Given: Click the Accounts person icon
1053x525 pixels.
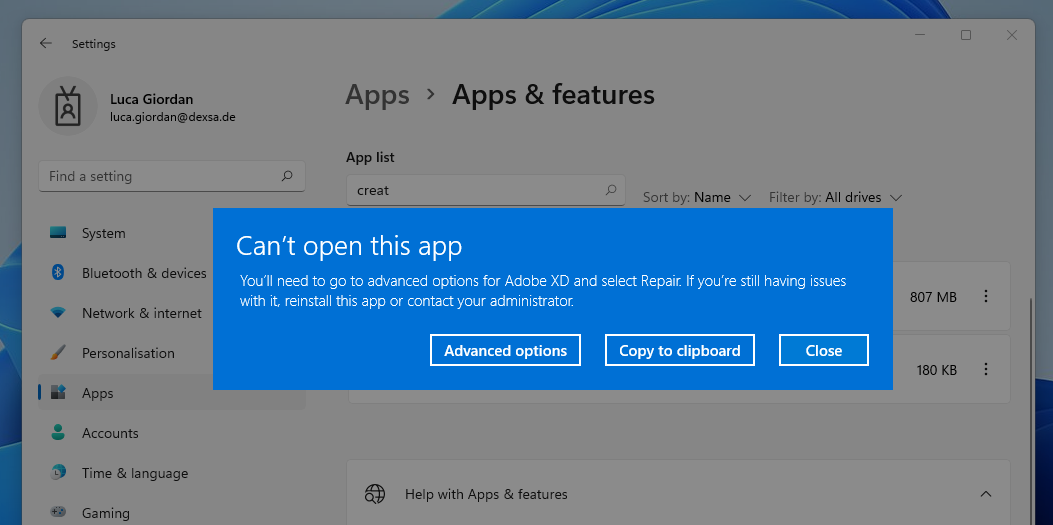Looking at the screenshot, I should (x=58, y=433).
